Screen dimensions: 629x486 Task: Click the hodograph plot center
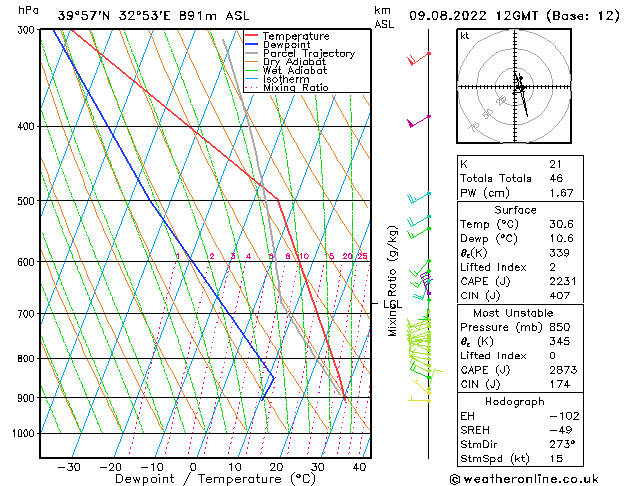point(515,87)
